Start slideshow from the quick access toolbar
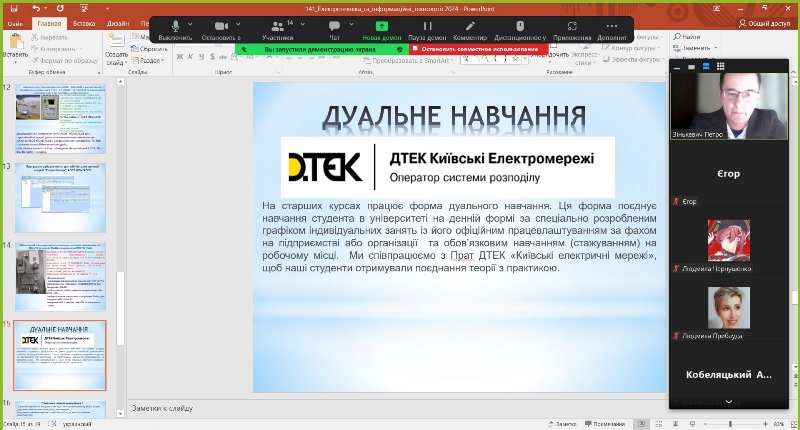 tap(83, 9)
